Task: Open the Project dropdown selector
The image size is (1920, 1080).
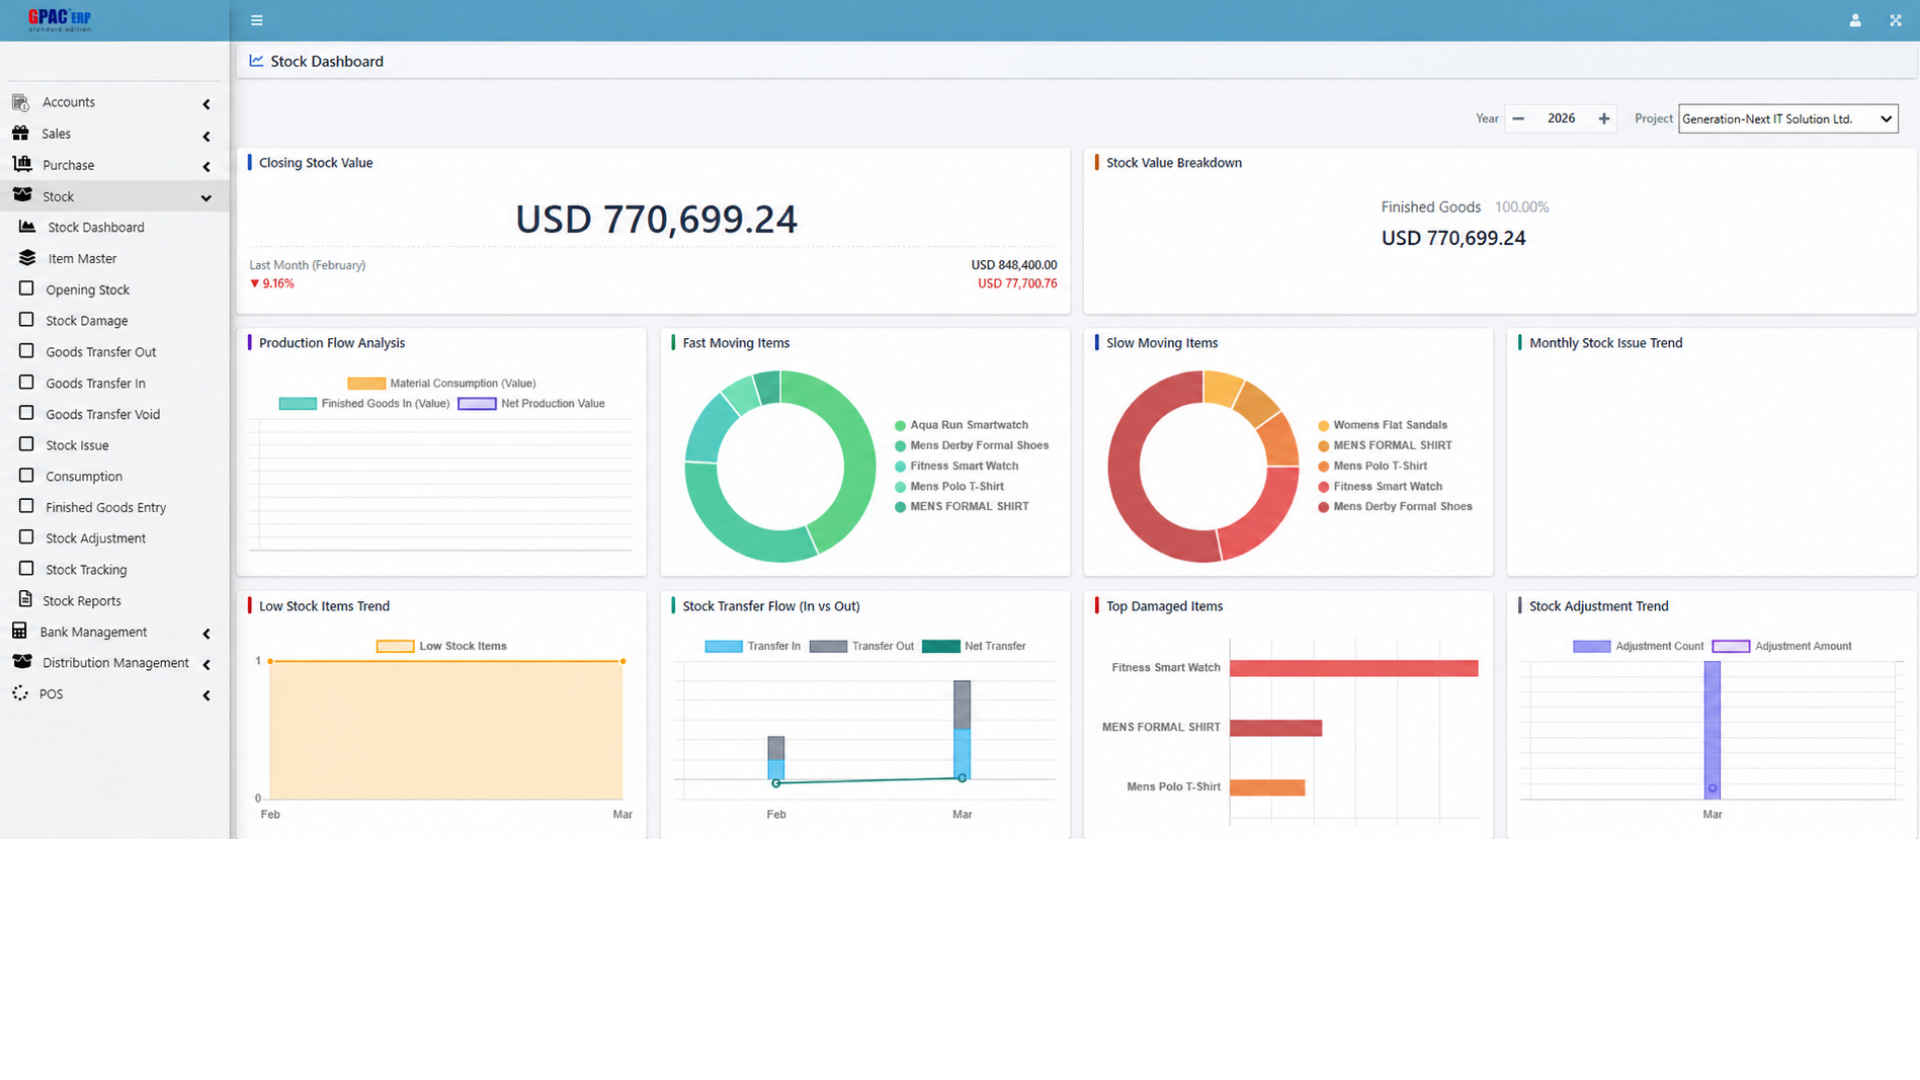Action: pyautogui.click(x=1787, y=118)
